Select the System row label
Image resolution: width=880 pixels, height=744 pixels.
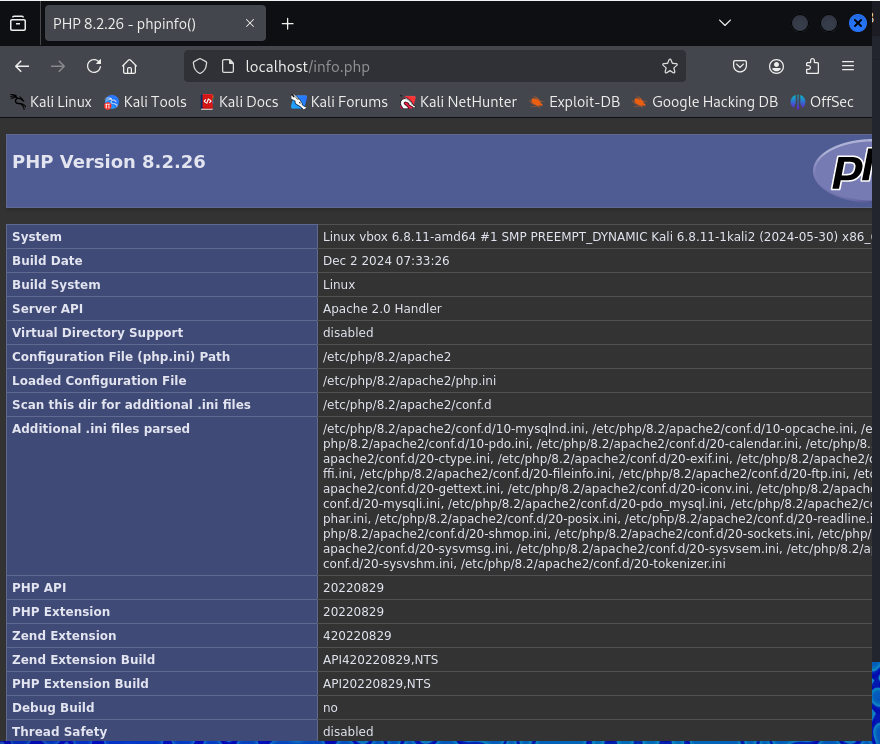coord(37,237)
